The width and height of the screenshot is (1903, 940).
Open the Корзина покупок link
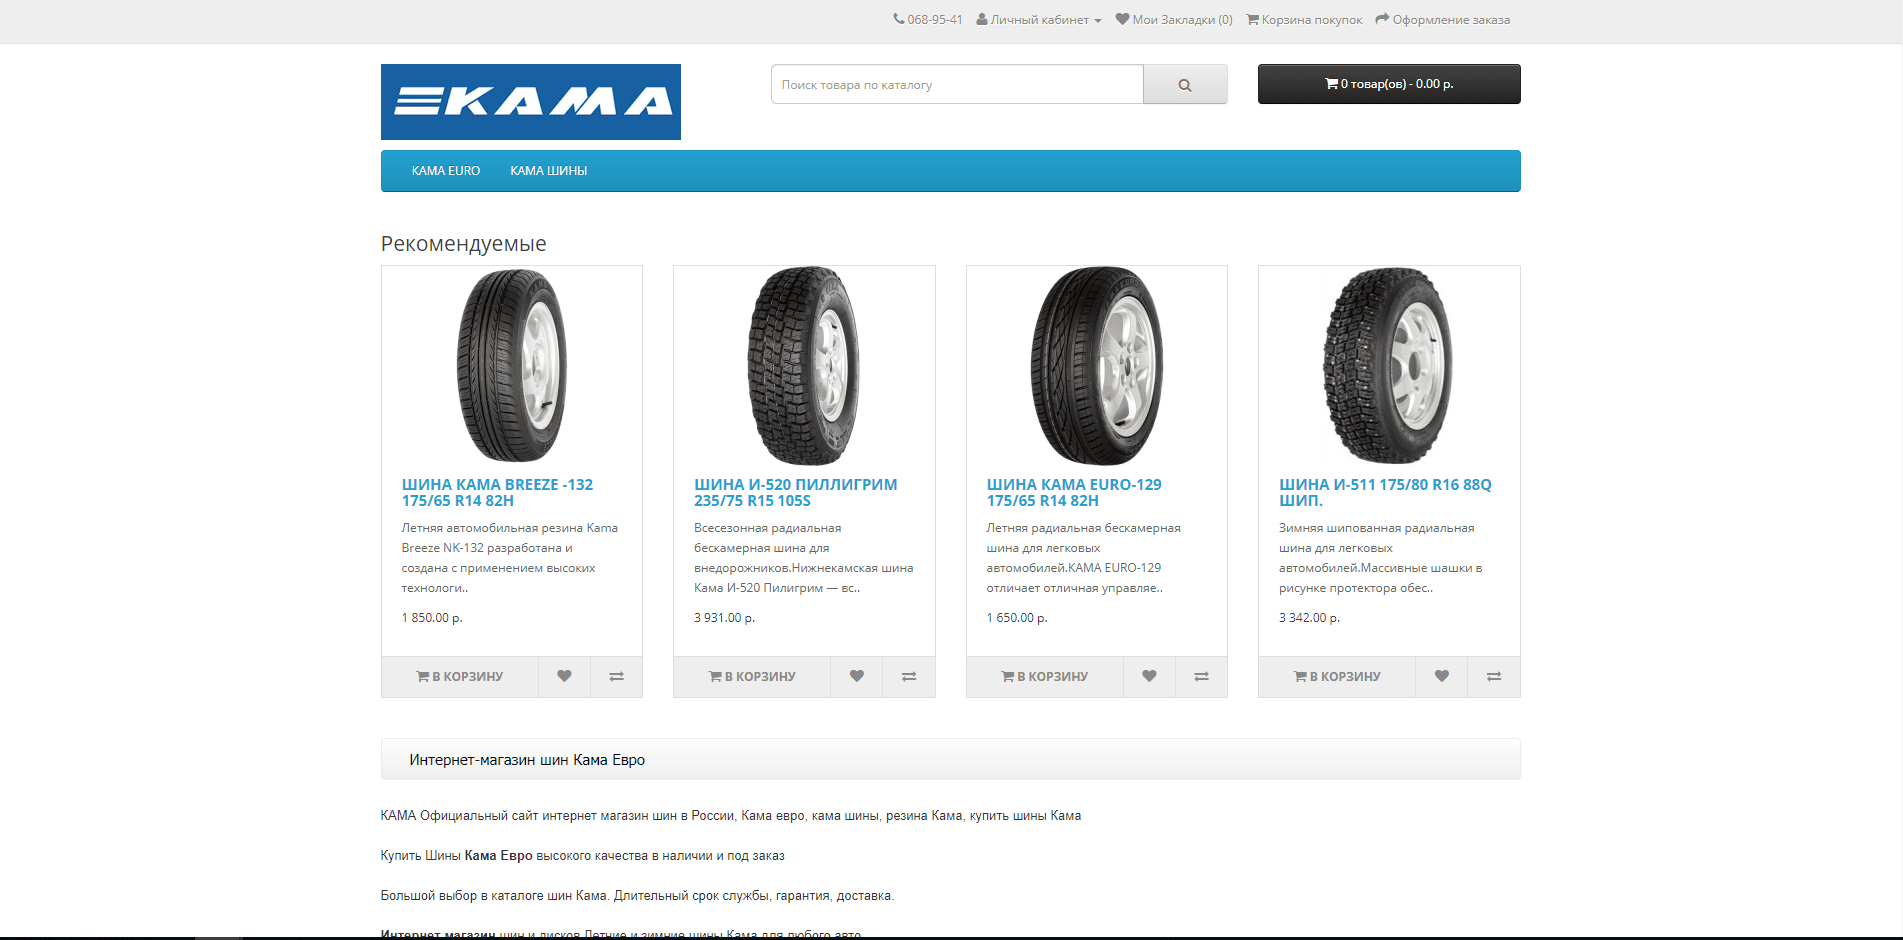pyautogui.click(x=1304, y=20)
